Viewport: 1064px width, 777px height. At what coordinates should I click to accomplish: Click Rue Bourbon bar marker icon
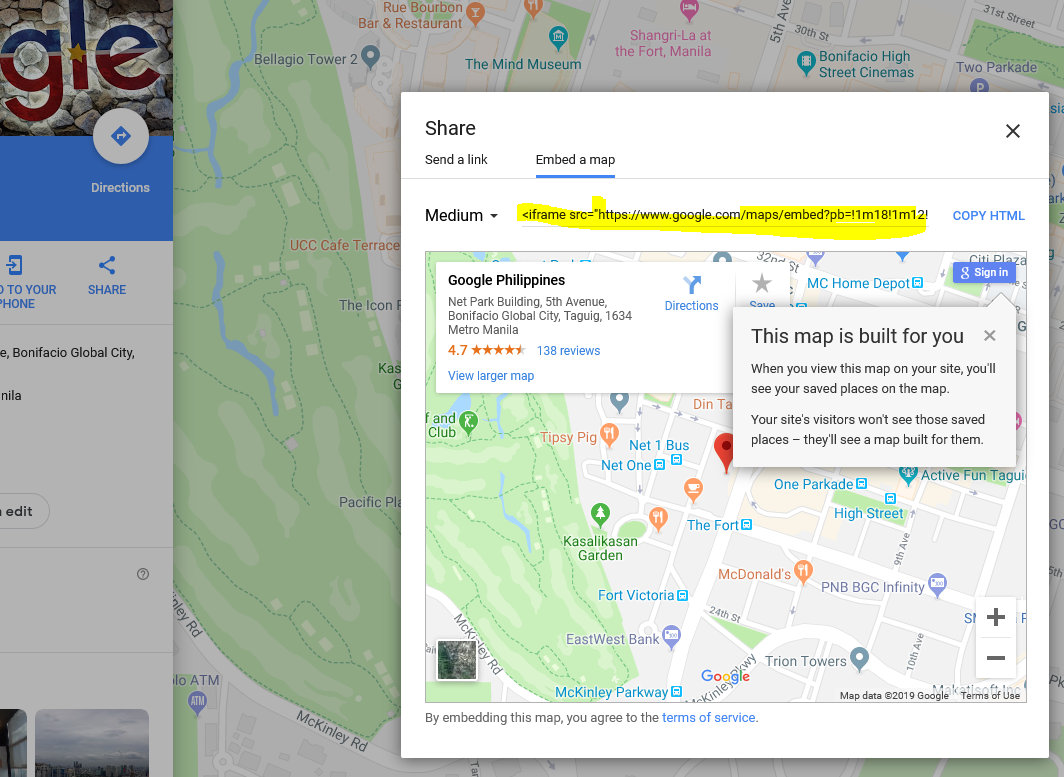click(475, 13)
